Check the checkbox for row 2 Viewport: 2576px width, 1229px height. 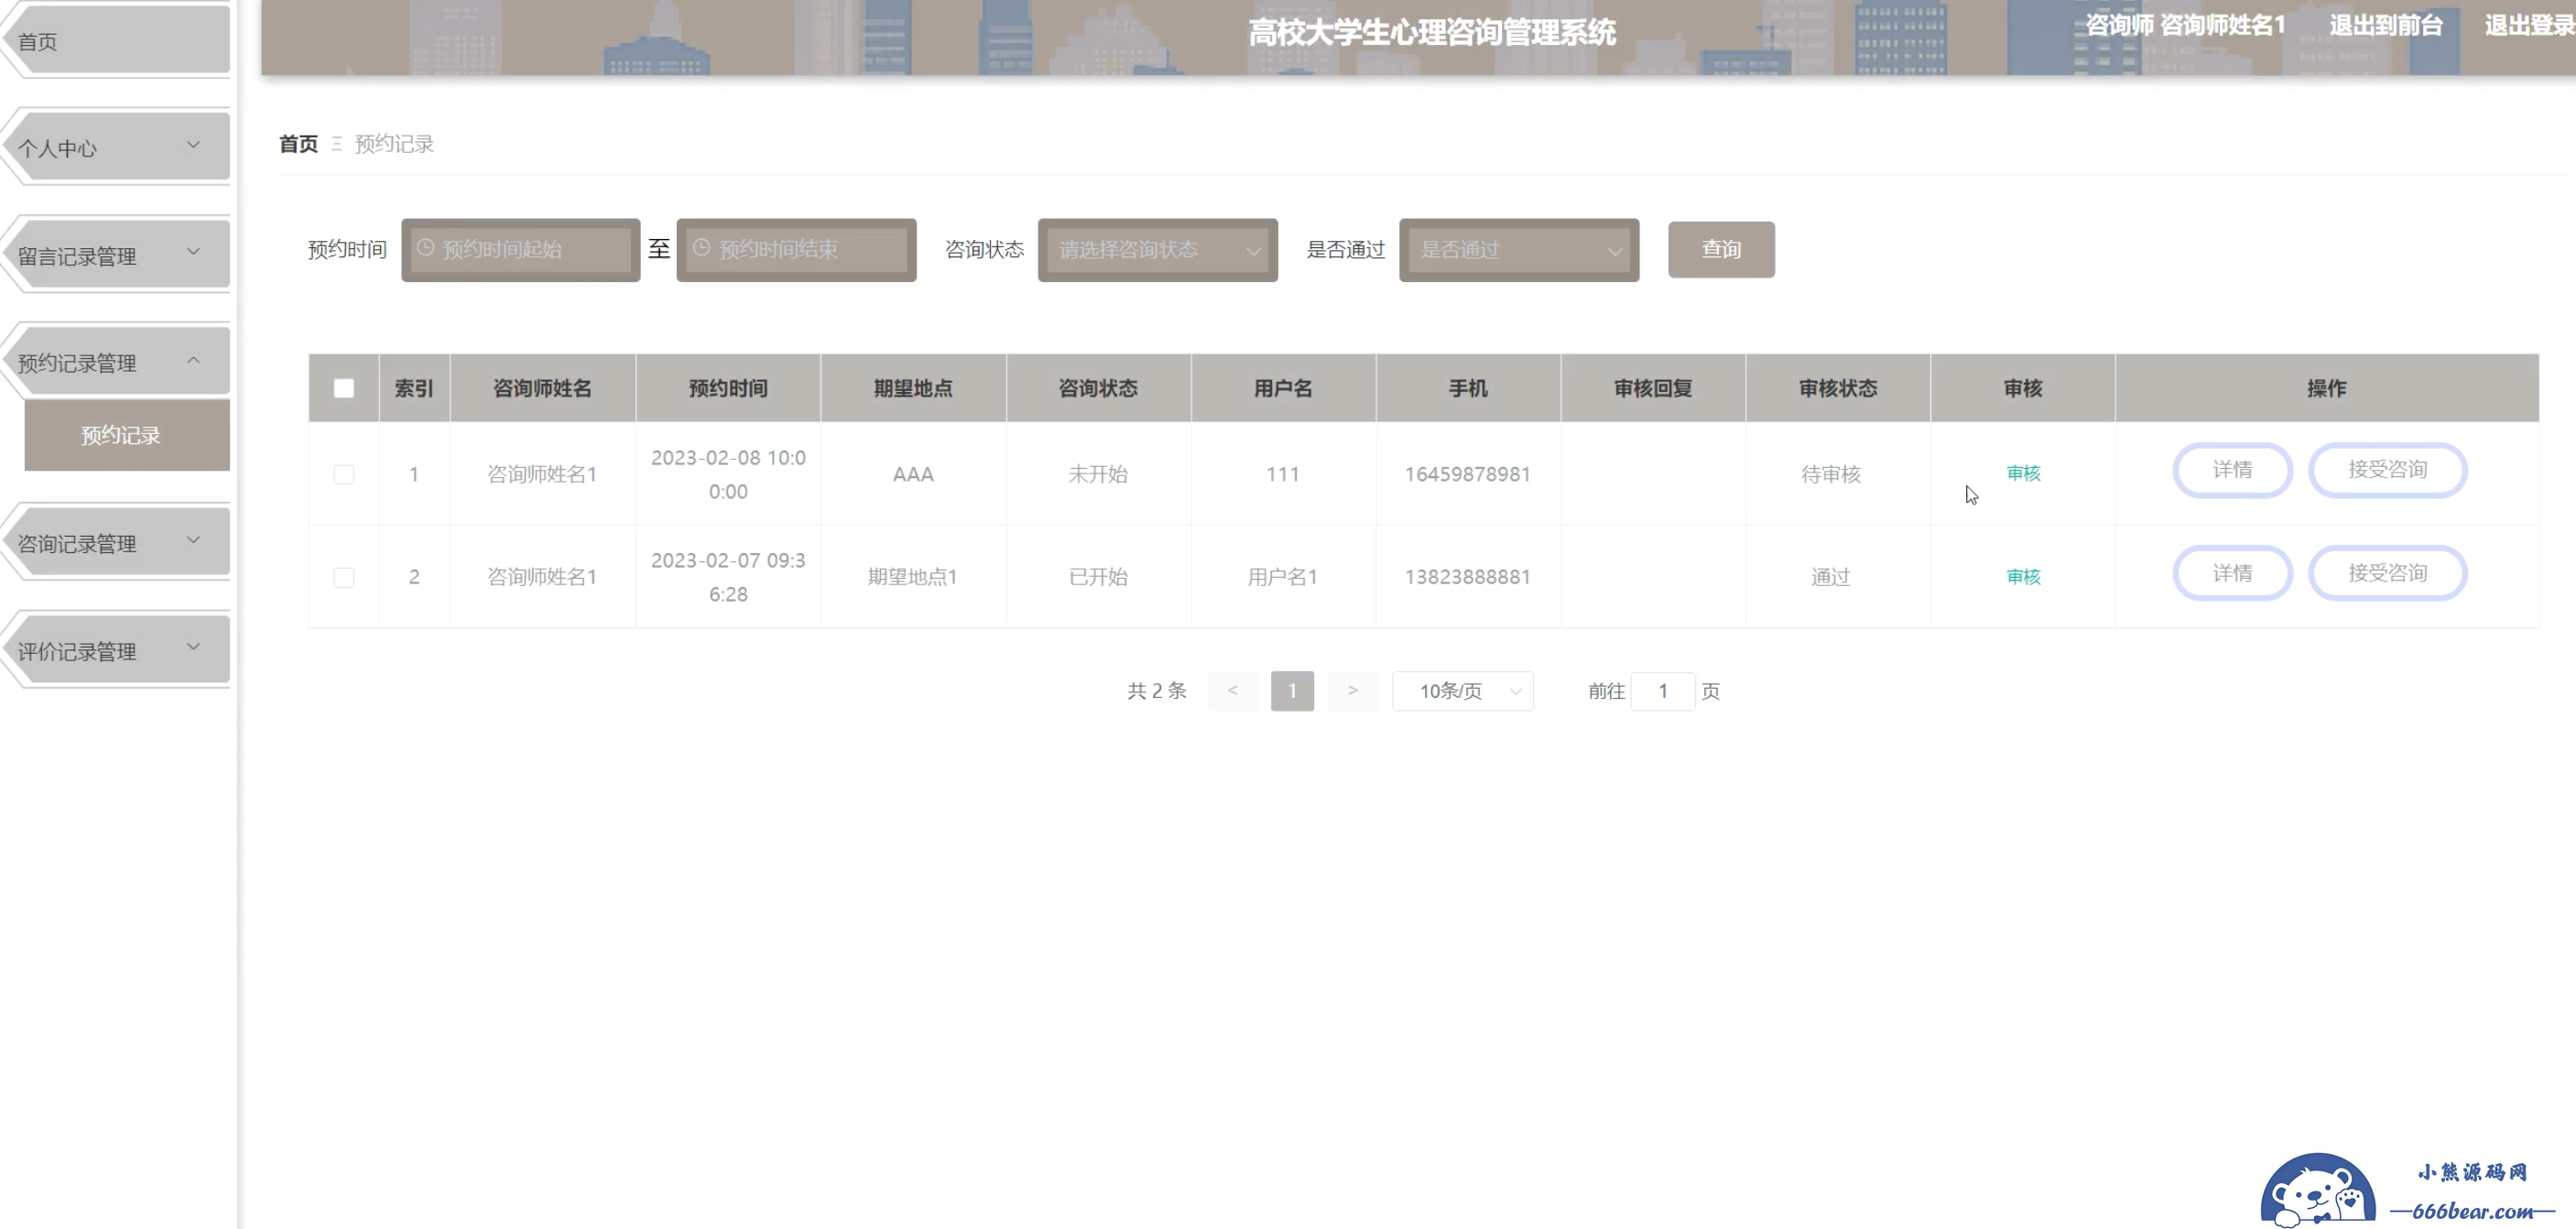pyautogui.click(x=344, y=577)
